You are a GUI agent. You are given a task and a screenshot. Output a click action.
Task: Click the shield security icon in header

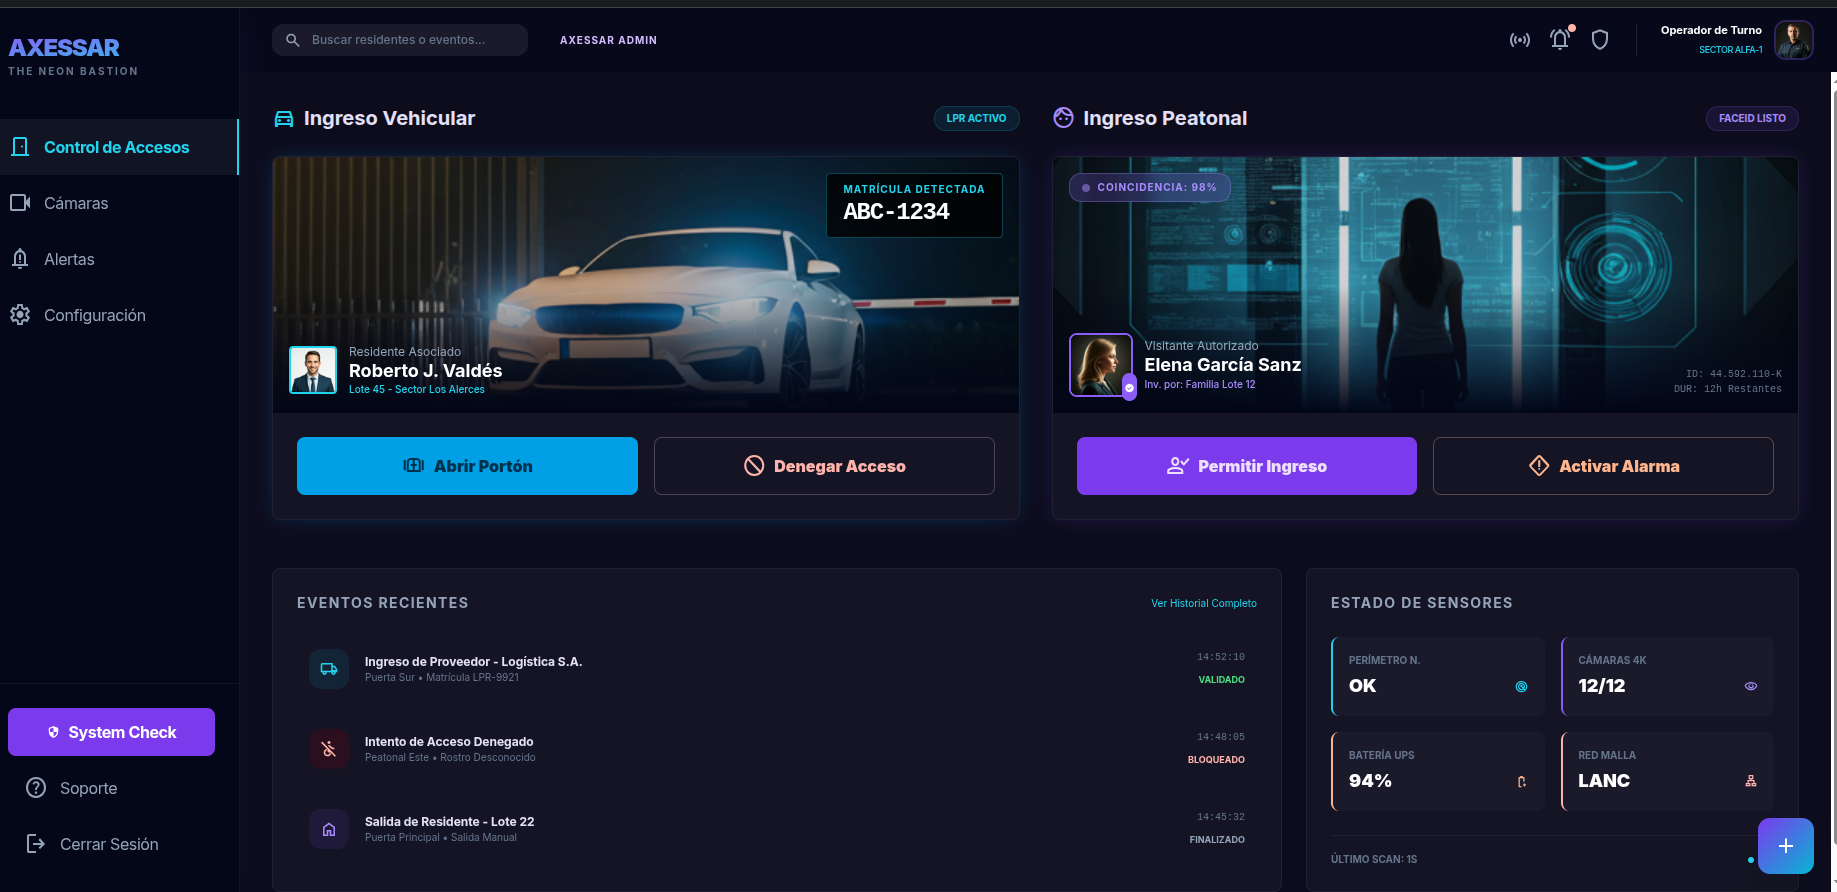pos(1599,40)
